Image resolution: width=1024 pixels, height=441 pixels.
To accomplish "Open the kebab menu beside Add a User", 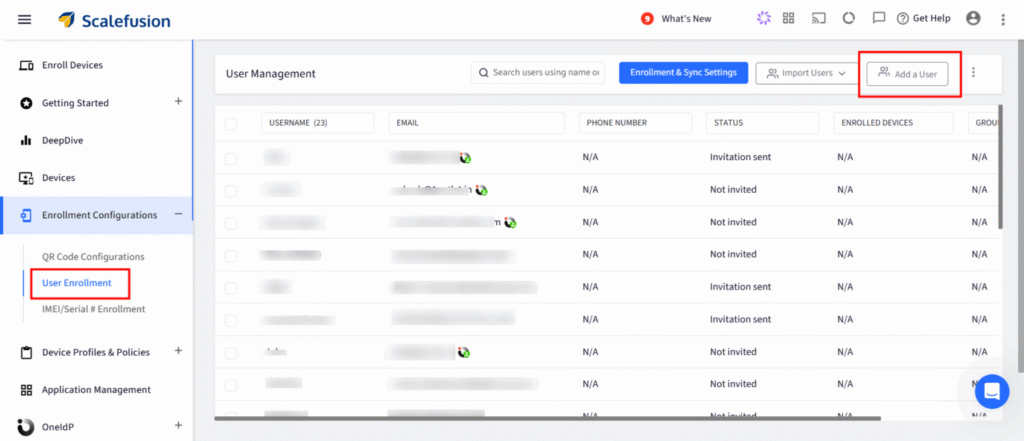I will 973,73.
